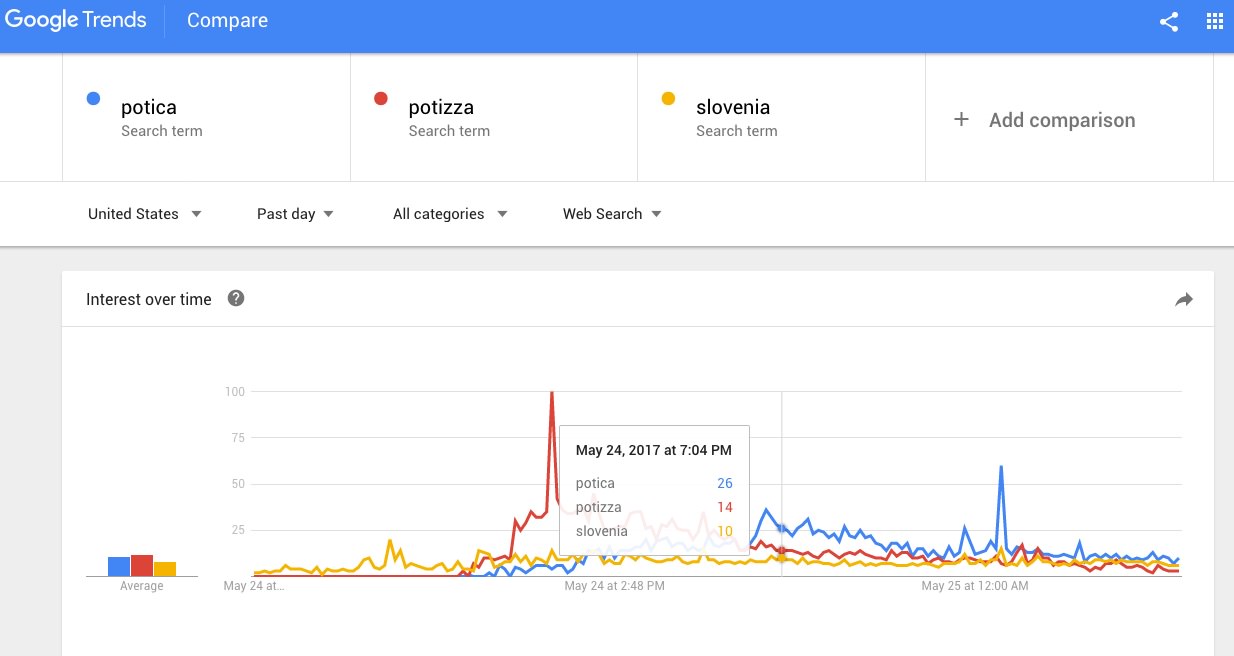Image resolution: width=1234 pixels, height=656 pixels.
Task: Expand the Web Search type dropdown
Action: (612, 214)
